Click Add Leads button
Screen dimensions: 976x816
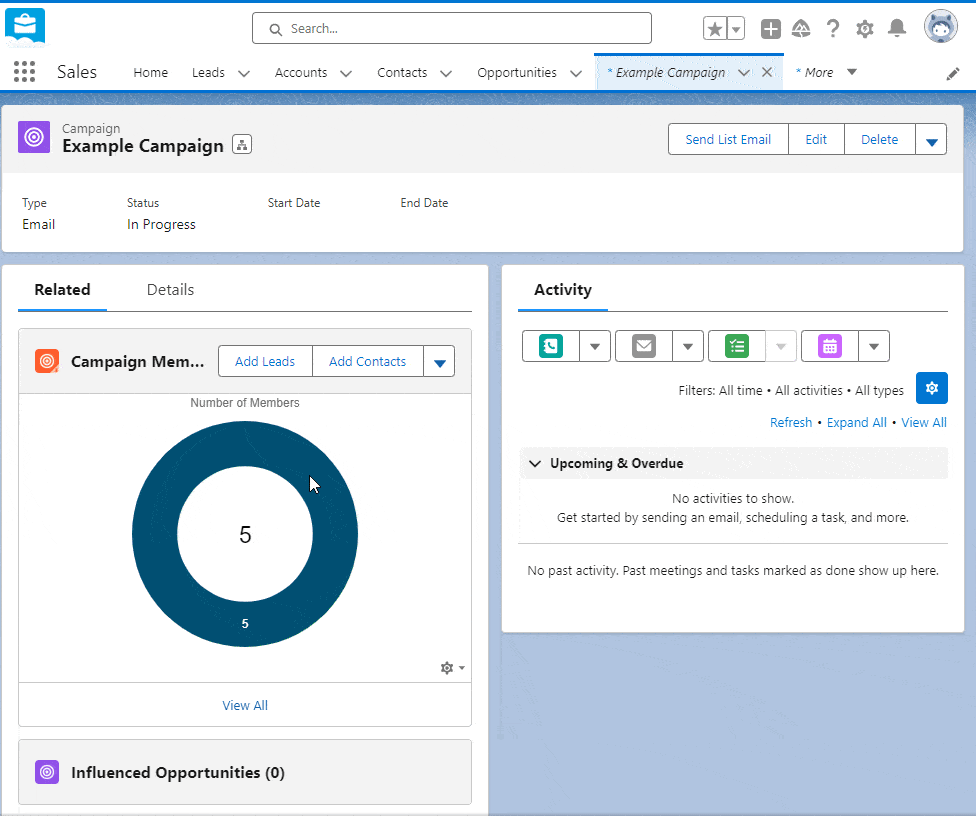coord(265,362)
